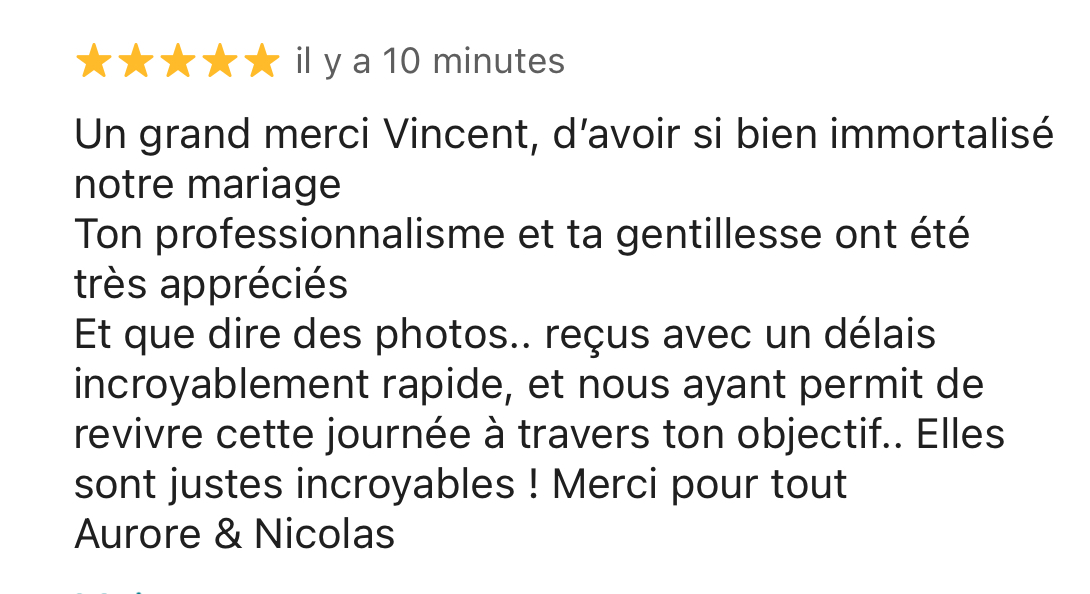Click the word 'gentillesse' in the review
This screenshot has width=1090, height=594.
point(719,235)
